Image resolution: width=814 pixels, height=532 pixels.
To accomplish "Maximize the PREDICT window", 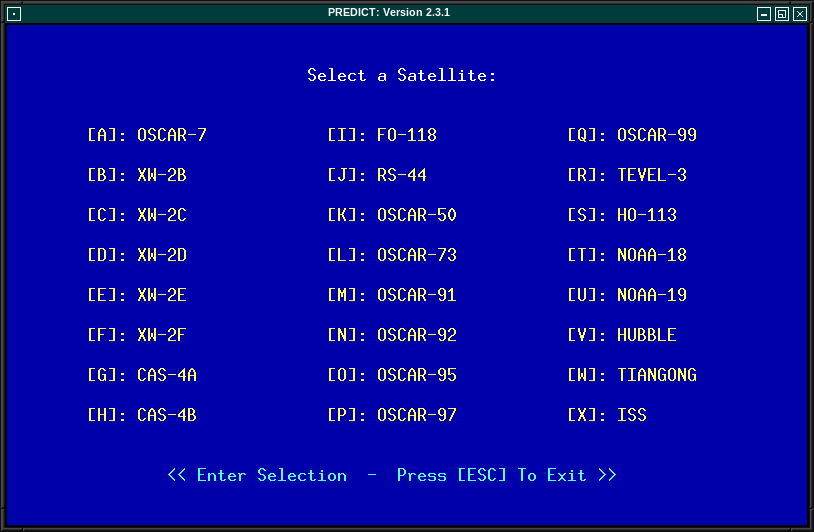I will click(782, 14).
